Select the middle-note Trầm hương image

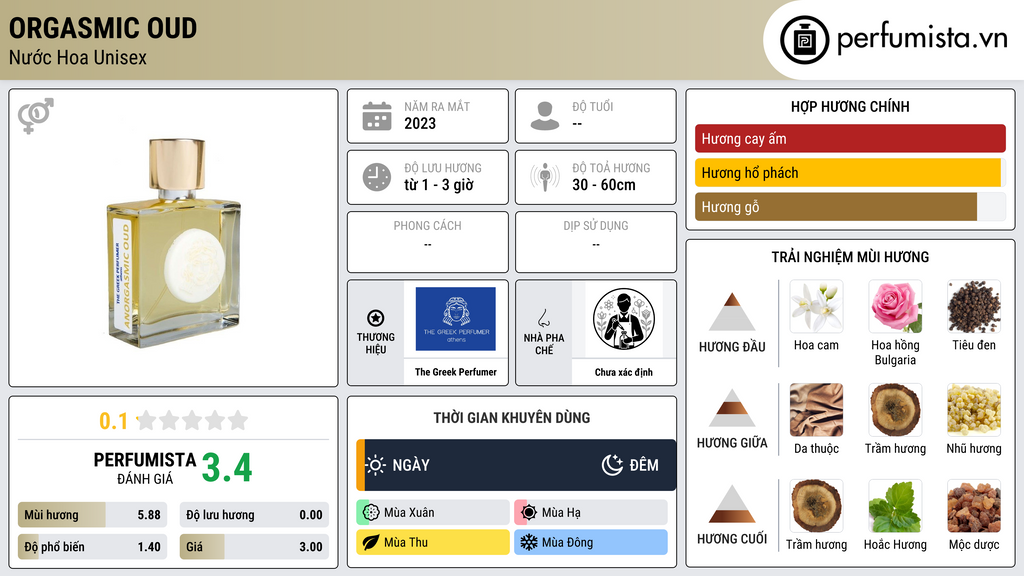(895, 410)
